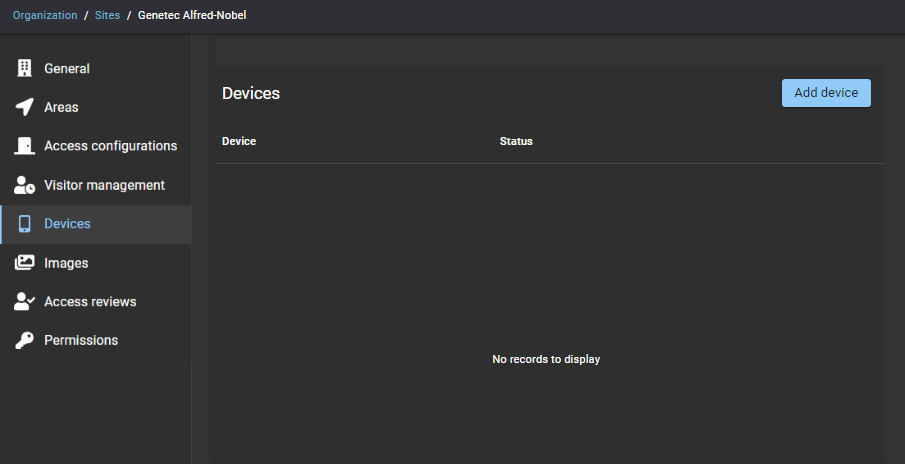This screenshot has height=464, width=905.
Task: Sort by the Device column header
Action: pos(239,141)
